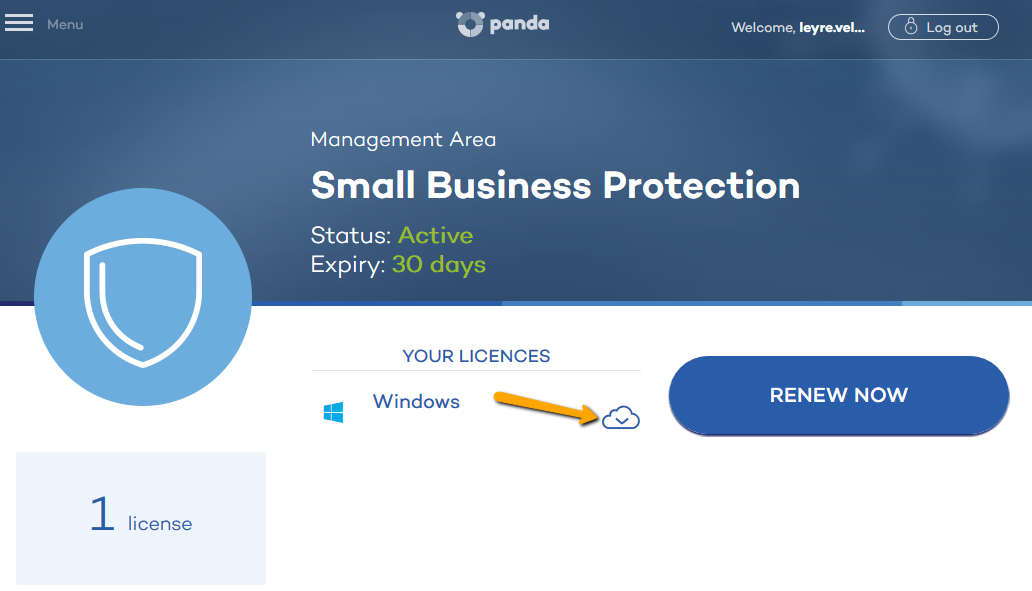Click the large number 1 in tile
The height and width of the screenshot is (591, 1032).
click(102, 514)
